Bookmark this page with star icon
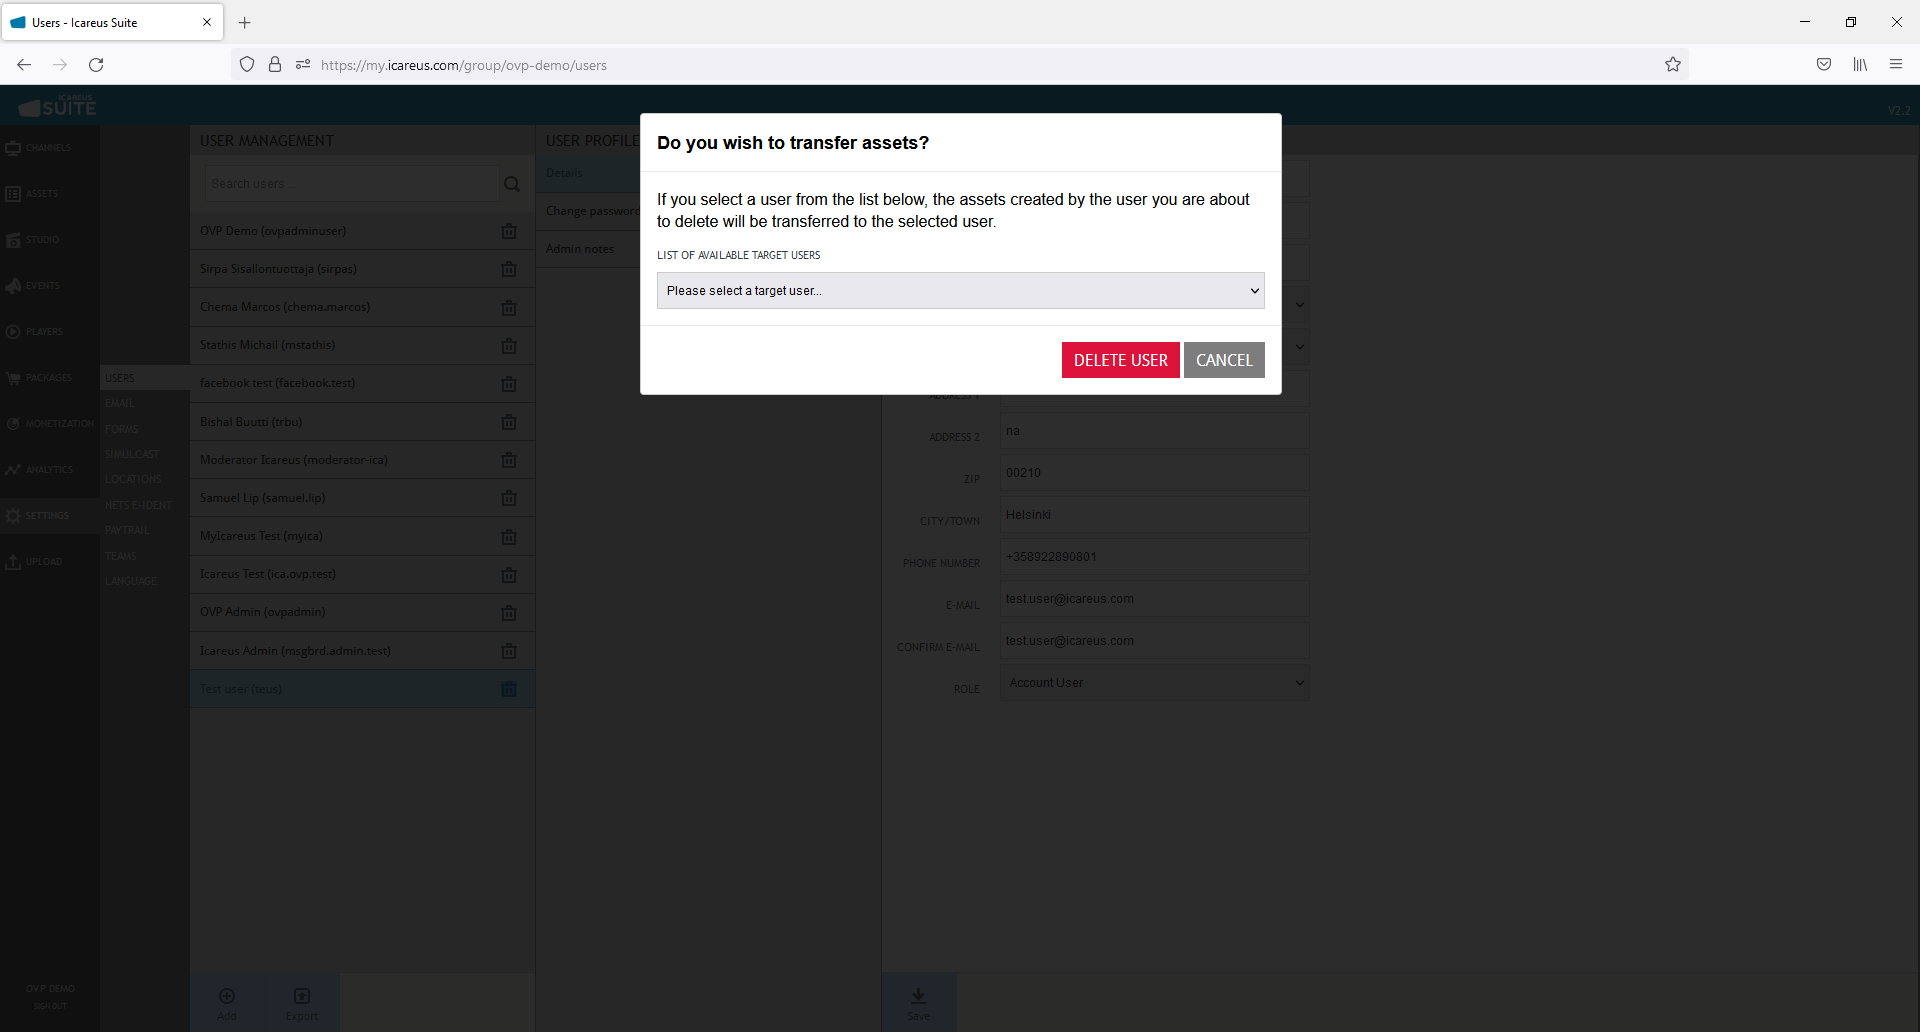The width and height of the screenshot is (1920, 1032). tap(1673, 65)
